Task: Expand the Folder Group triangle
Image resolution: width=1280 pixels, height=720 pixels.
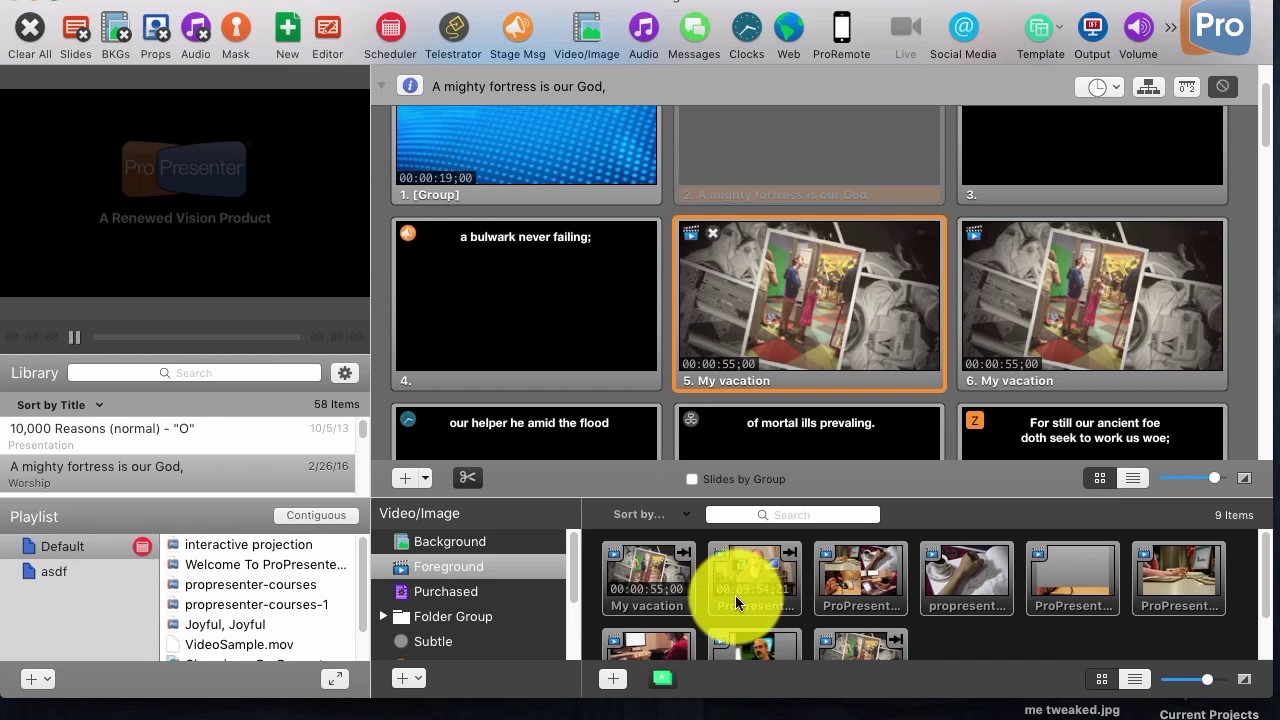Action: click(x=383, y=617)
